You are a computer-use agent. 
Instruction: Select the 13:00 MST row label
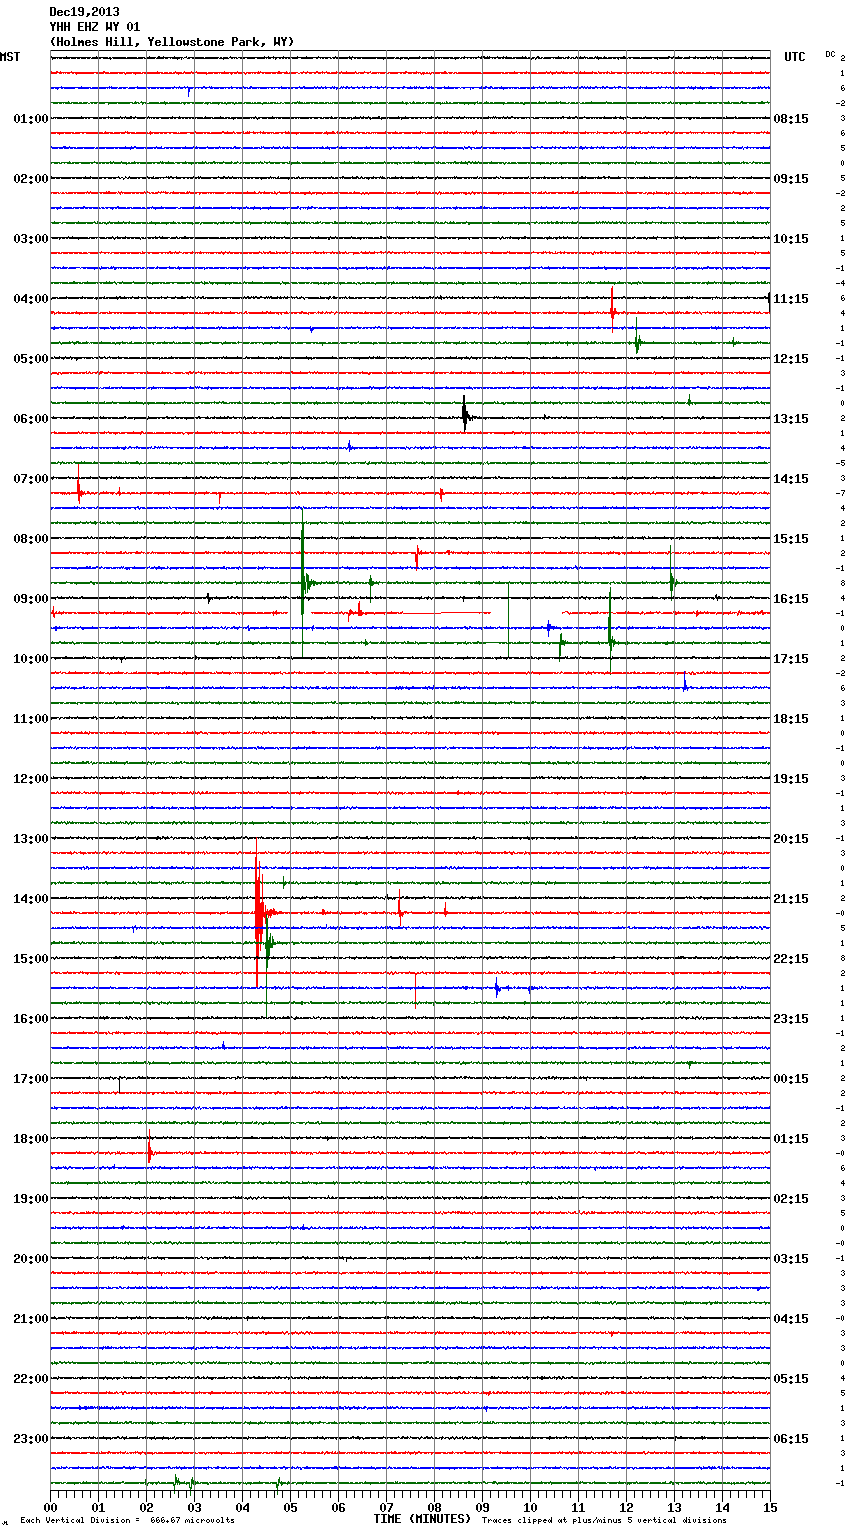click(30, 839)
